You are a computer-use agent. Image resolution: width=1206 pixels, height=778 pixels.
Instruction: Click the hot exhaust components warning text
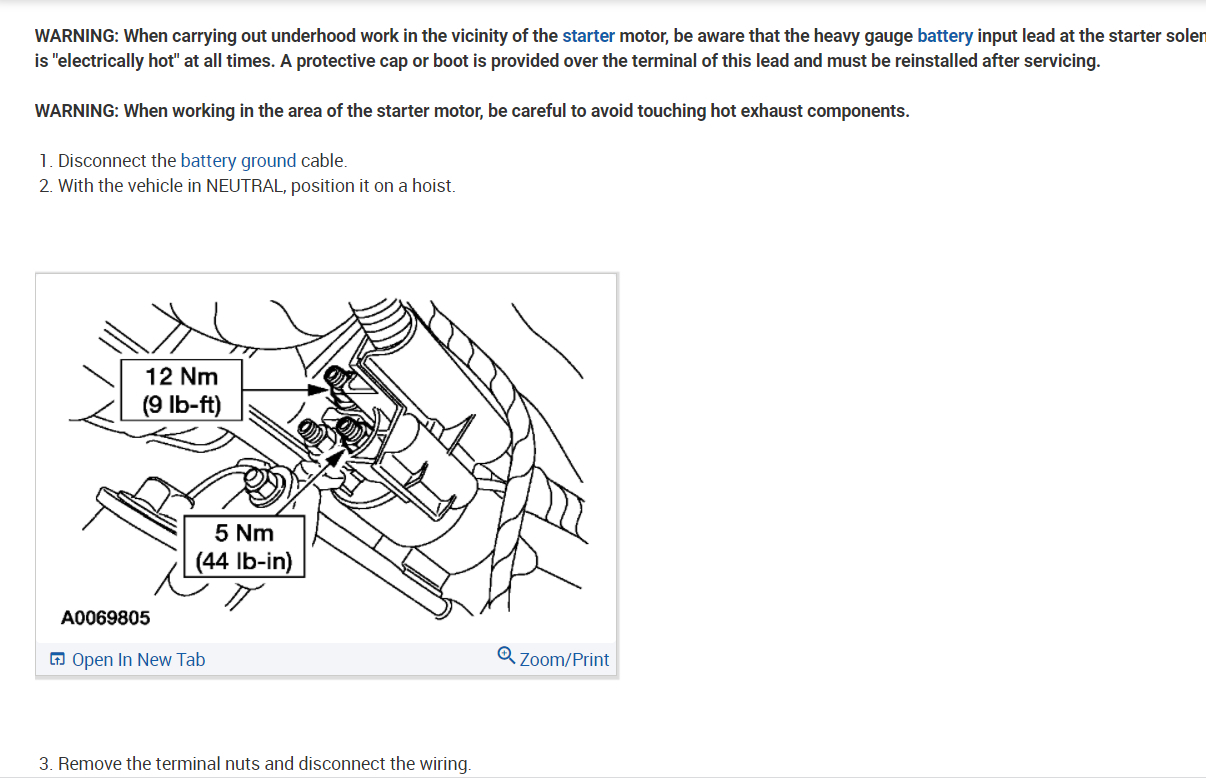472,110
